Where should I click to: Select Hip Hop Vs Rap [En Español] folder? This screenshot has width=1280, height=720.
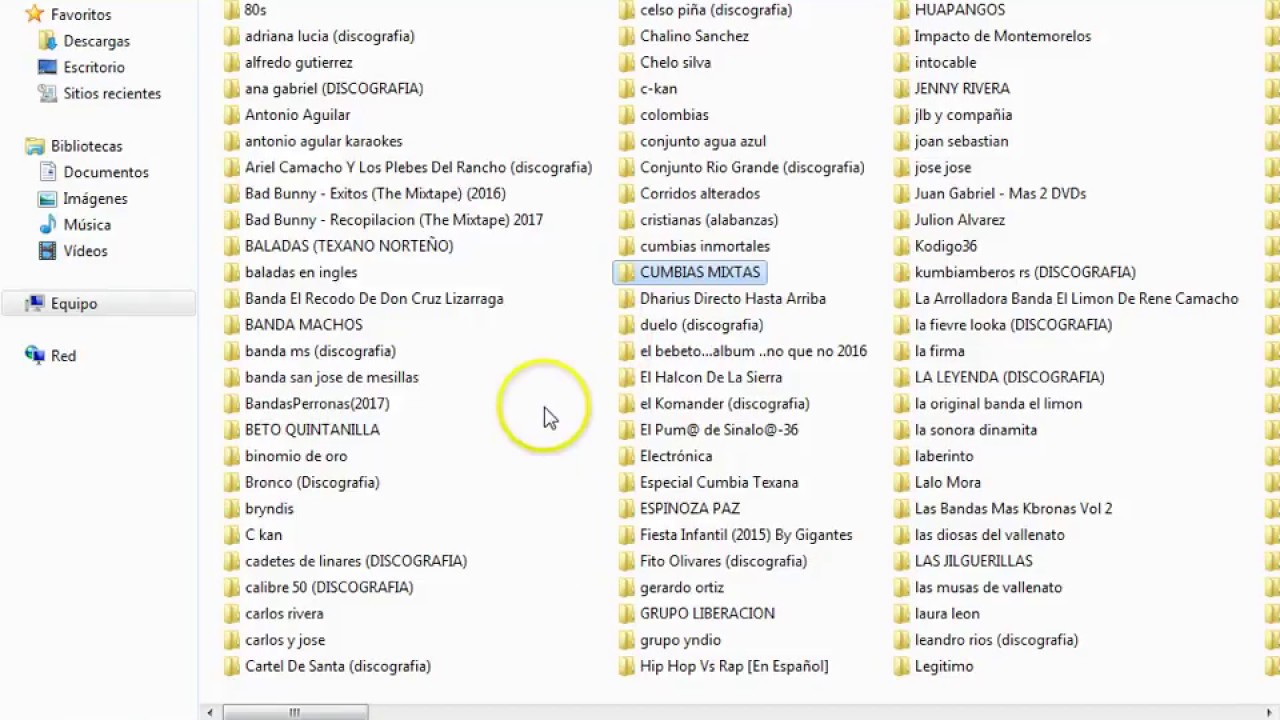pos(734,666)
